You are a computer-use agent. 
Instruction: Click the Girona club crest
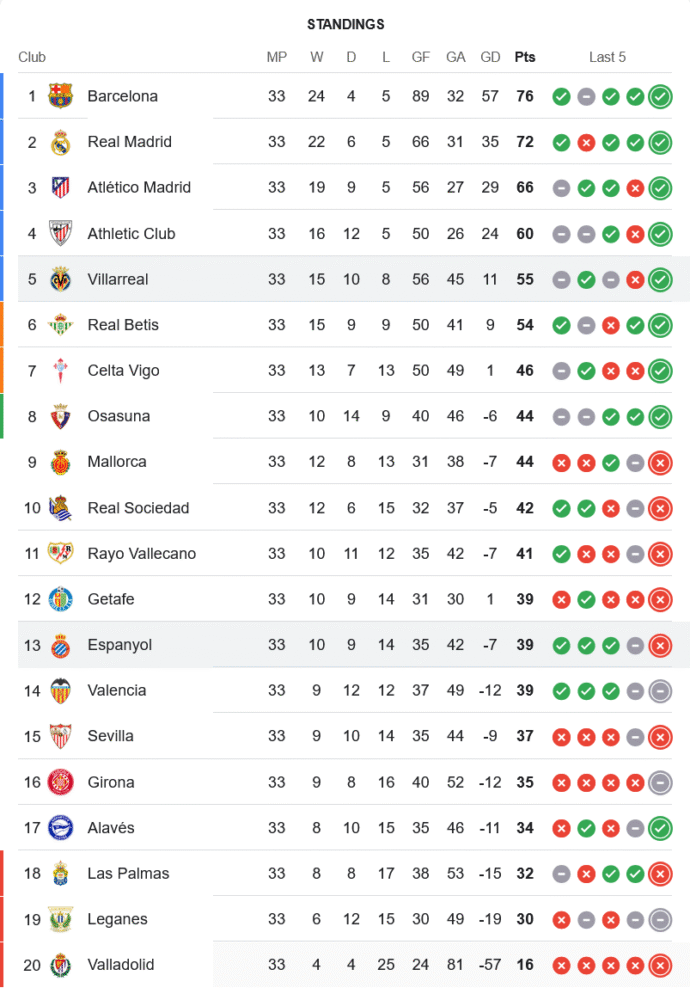coord(61,782)
